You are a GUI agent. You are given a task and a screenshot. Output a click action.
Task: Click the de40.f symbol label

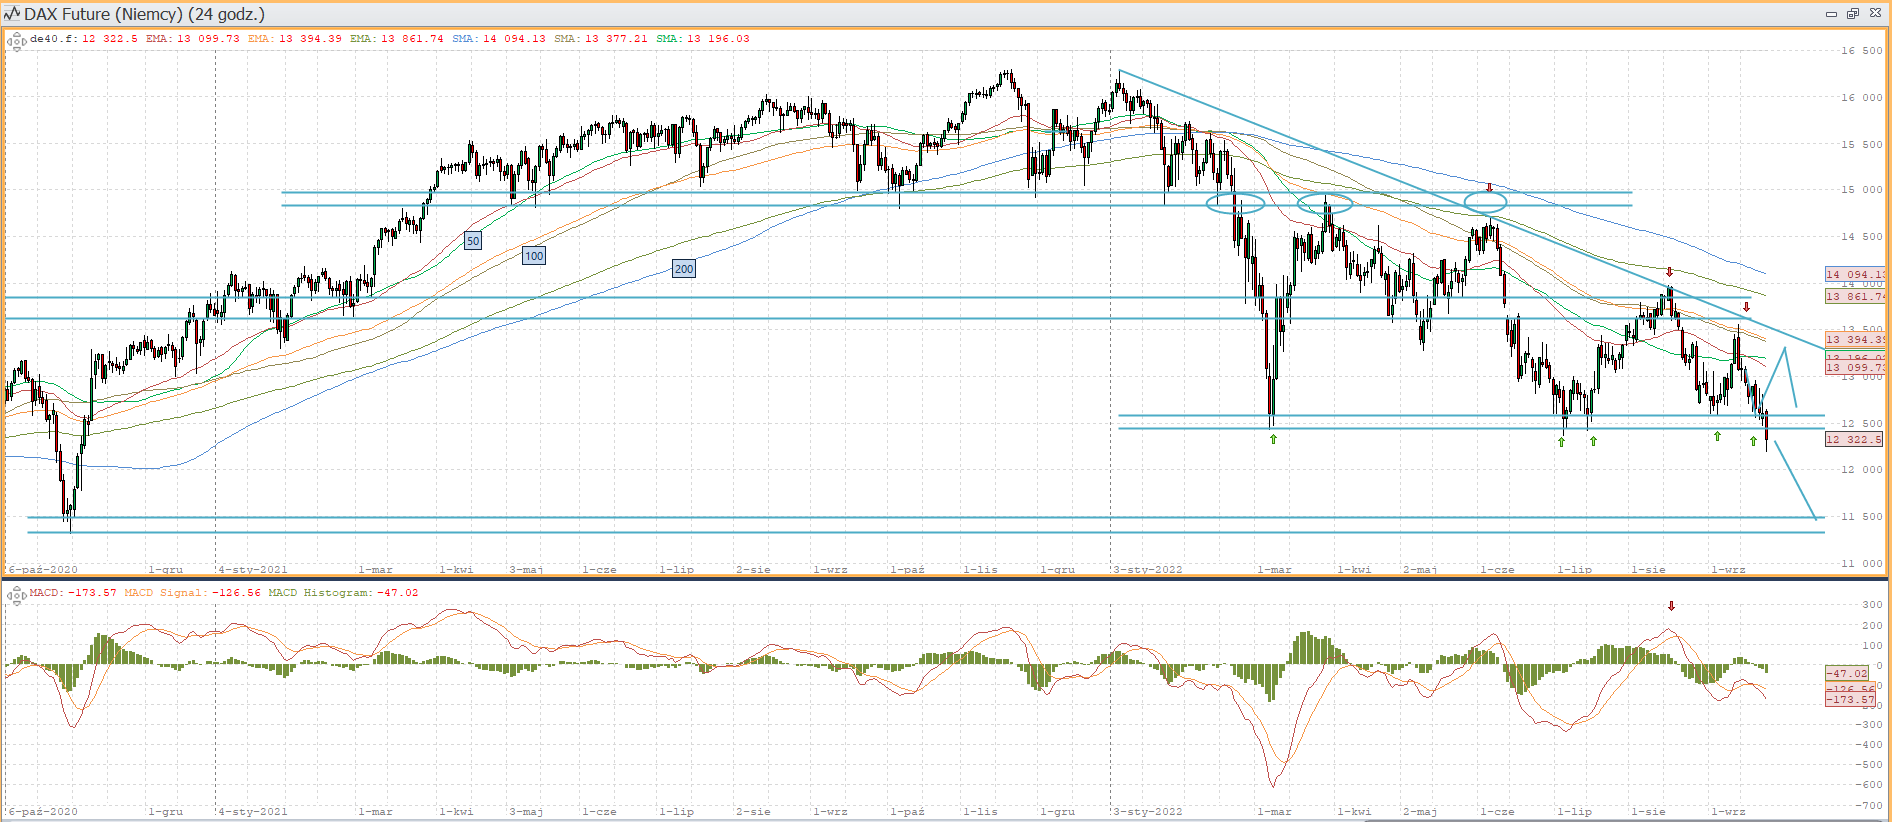tap(52, 39)
